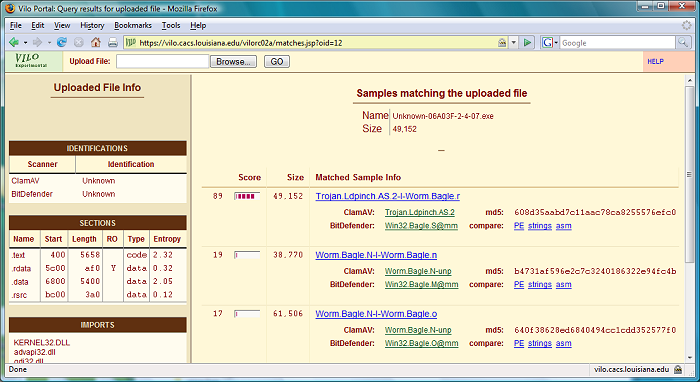The height and width of the screenshot is (382, 700).
Task: Compare asm for the Bagle.o sample
Action: [x=563, y=343]
